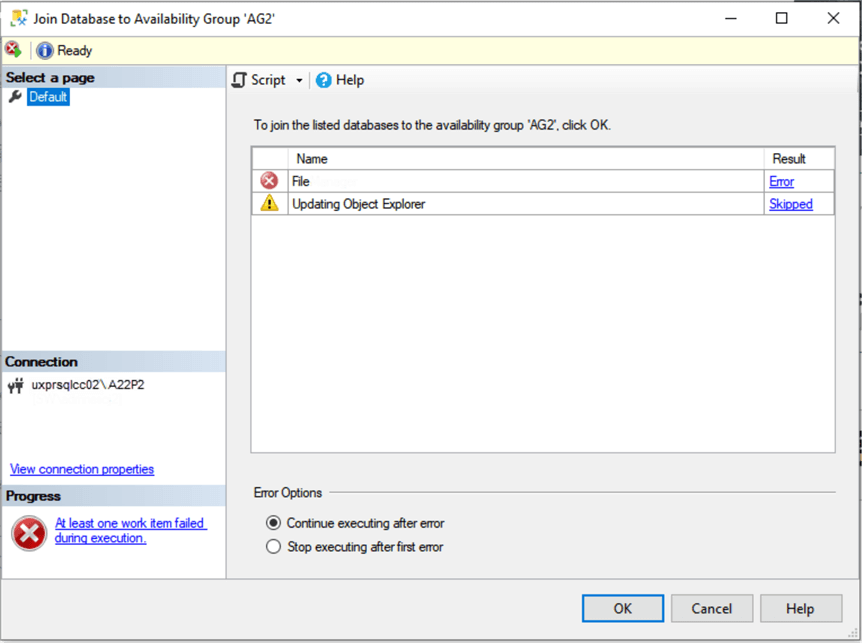Click the server connection icon
This screenshot has width=862, height=643.
click(x=16, y=385)
